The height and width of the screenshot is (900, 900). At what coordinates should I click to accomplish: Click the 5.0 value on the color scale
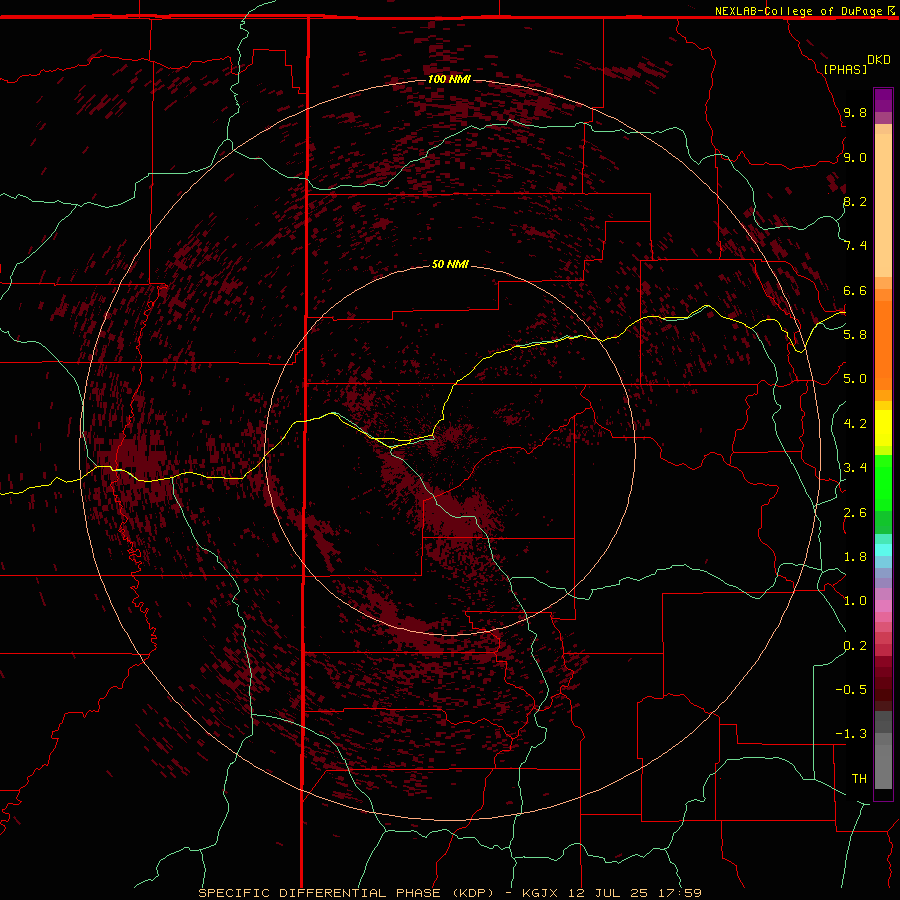pyautogui.click(x=855, y=379)
